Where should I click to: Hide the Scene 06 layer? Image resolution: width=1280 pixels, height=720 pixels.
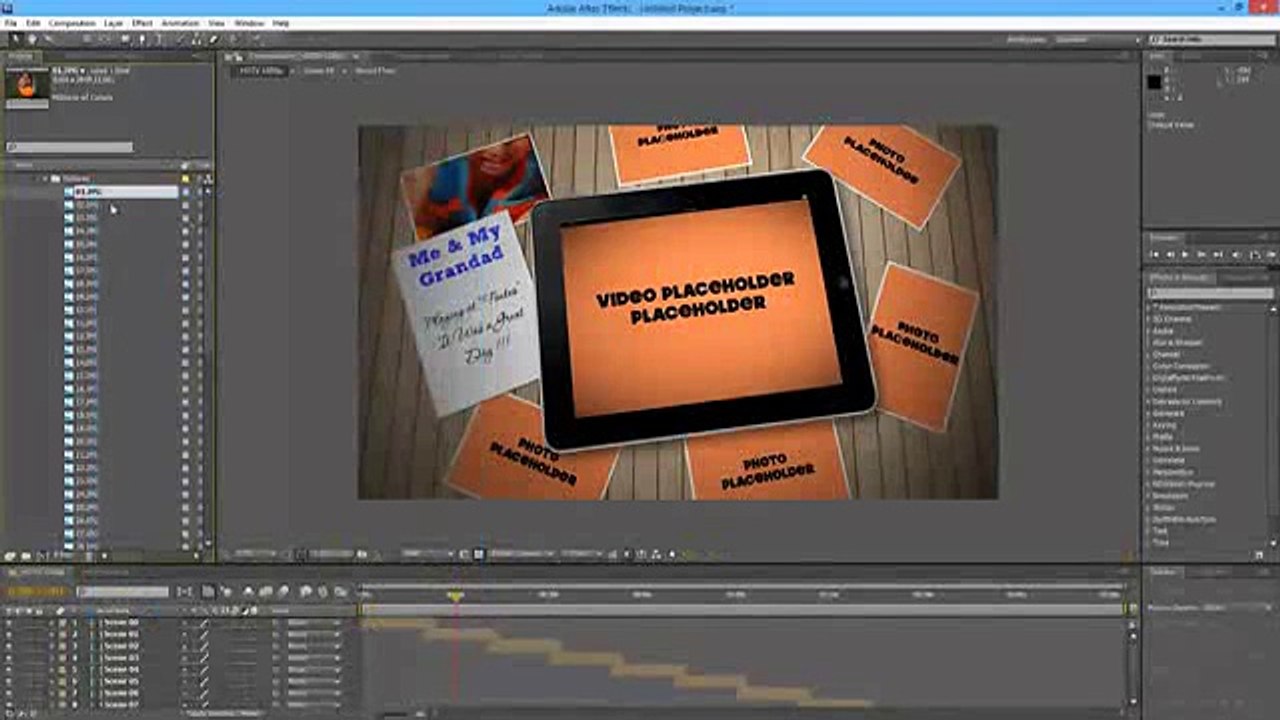[10, 694]
